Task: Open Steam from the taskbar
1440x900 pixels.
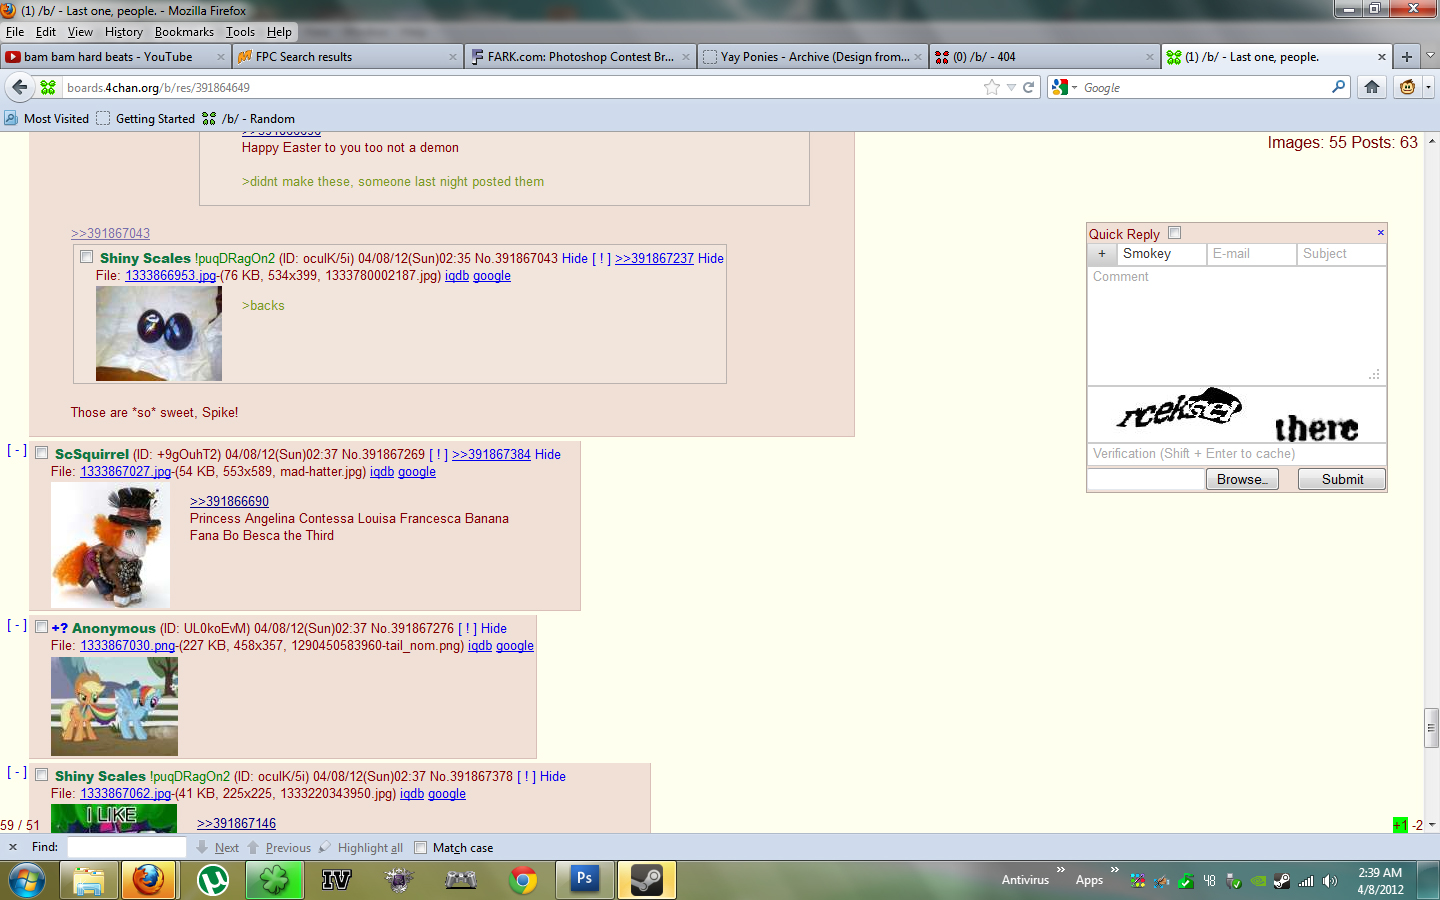Action: pos(647,880)
